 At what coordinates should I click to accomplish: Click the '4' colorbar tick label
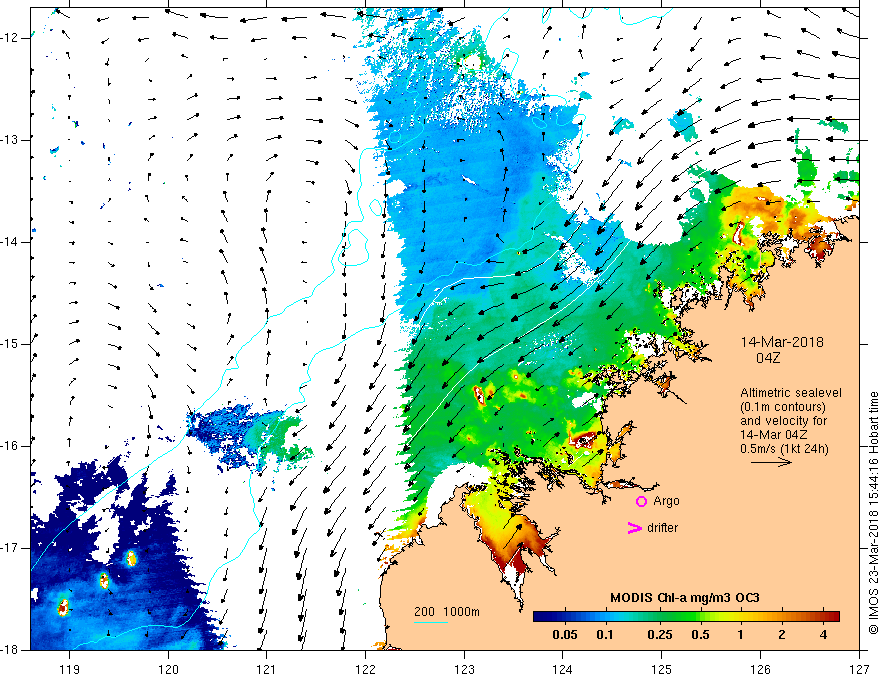823,635
